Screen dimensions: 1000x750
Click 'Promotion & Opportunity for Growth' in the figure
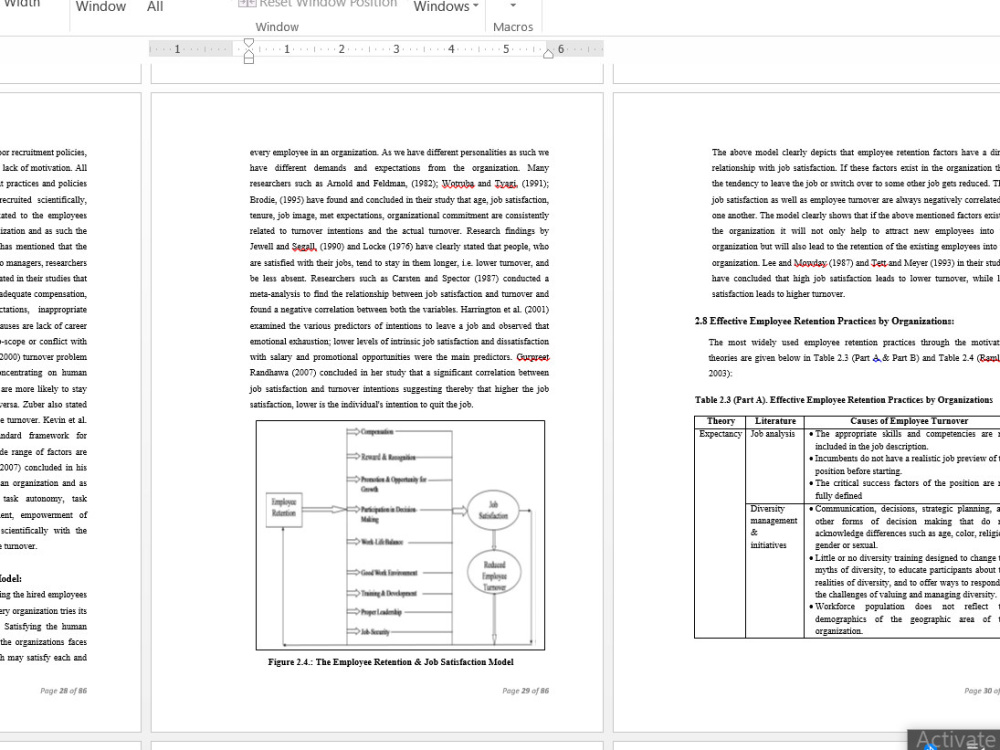point(393,484)
